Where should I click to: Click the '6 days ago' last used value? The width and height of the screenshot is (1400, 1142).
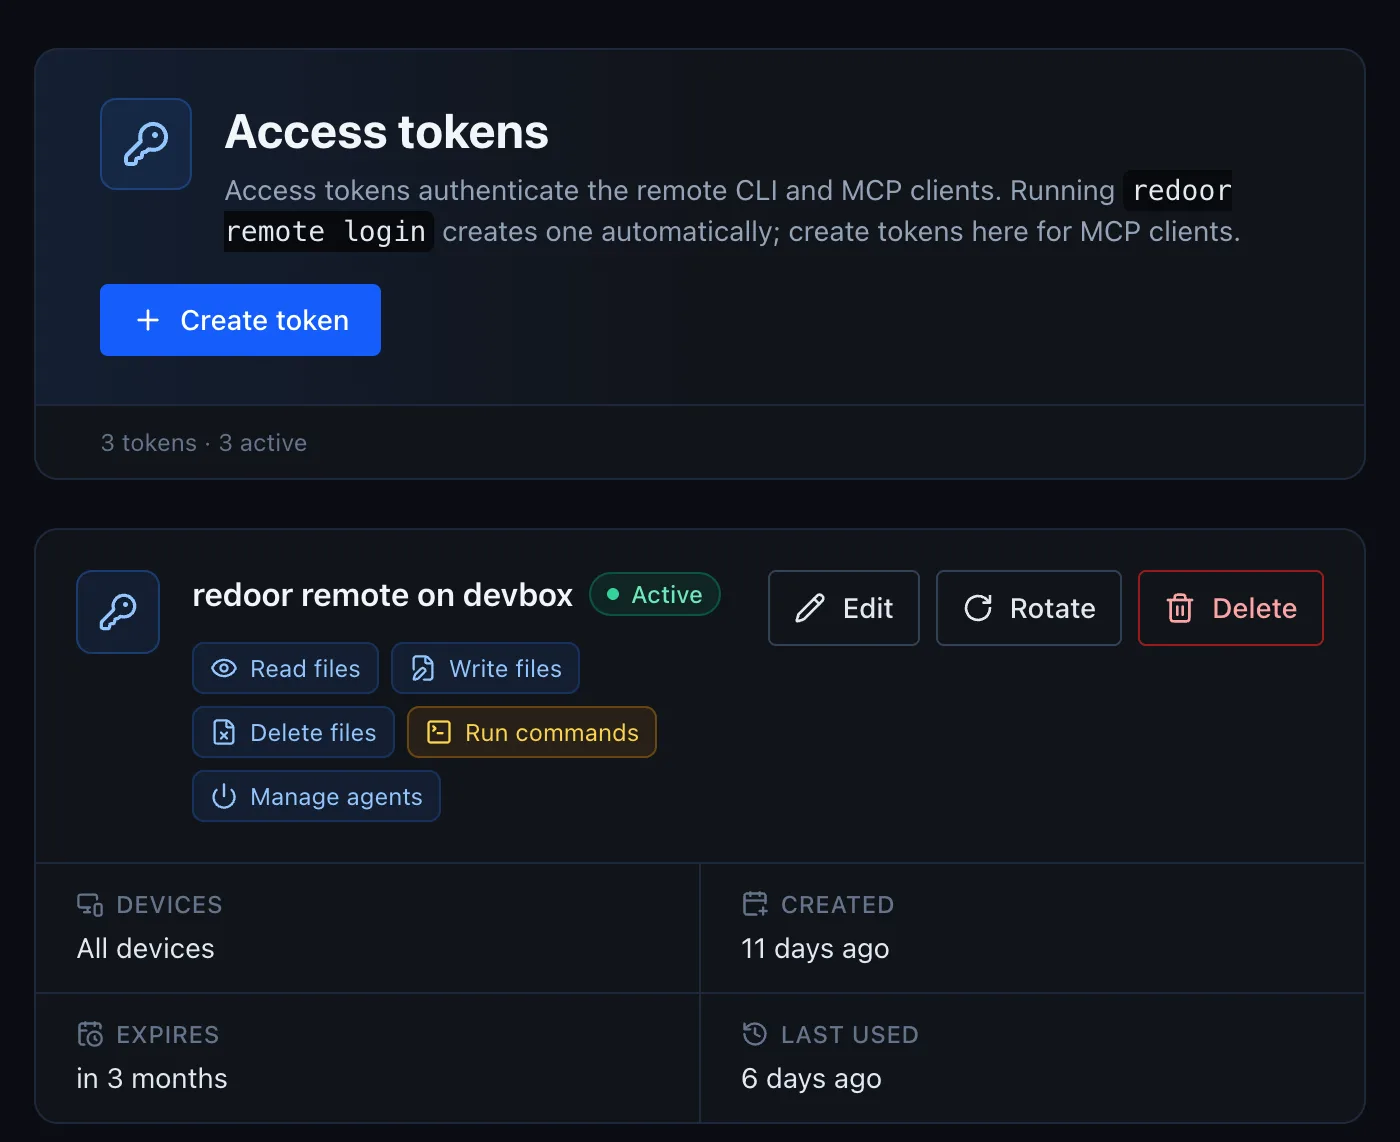click(x=811, y=1078)
